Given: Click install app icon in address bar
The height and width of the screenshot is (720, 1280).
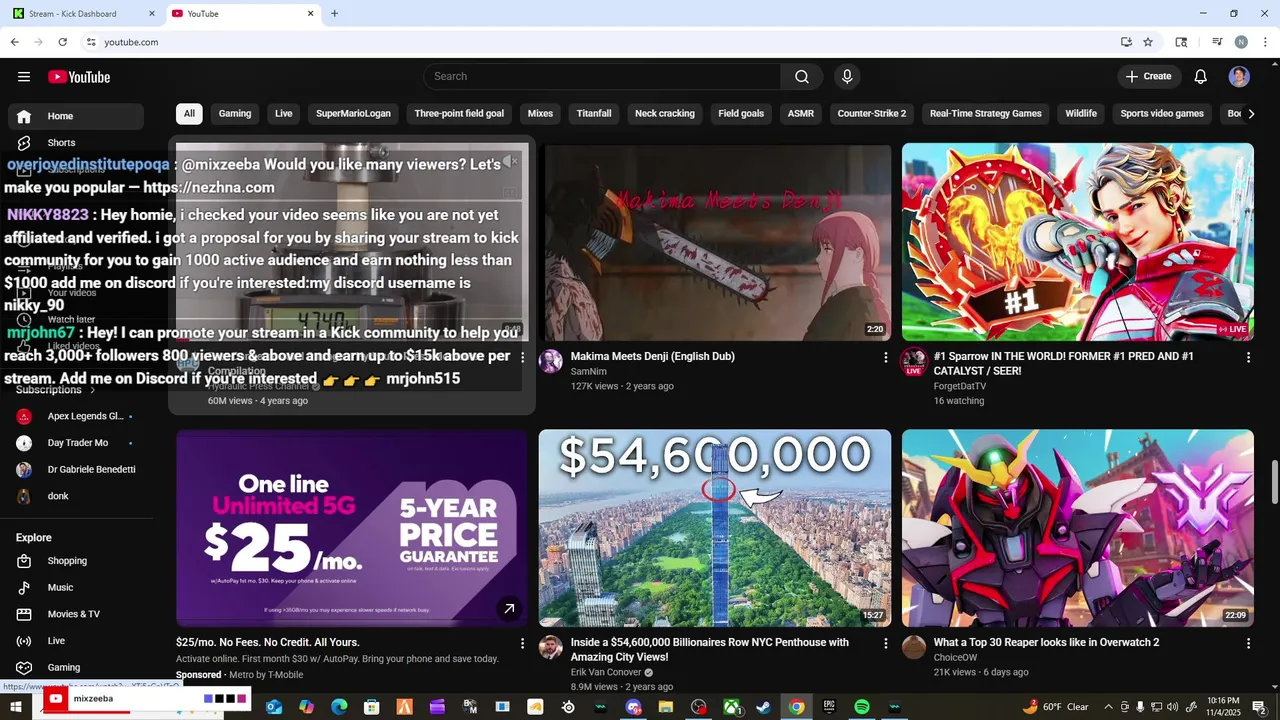Looking at the screenshot, I should point(1126,42).
